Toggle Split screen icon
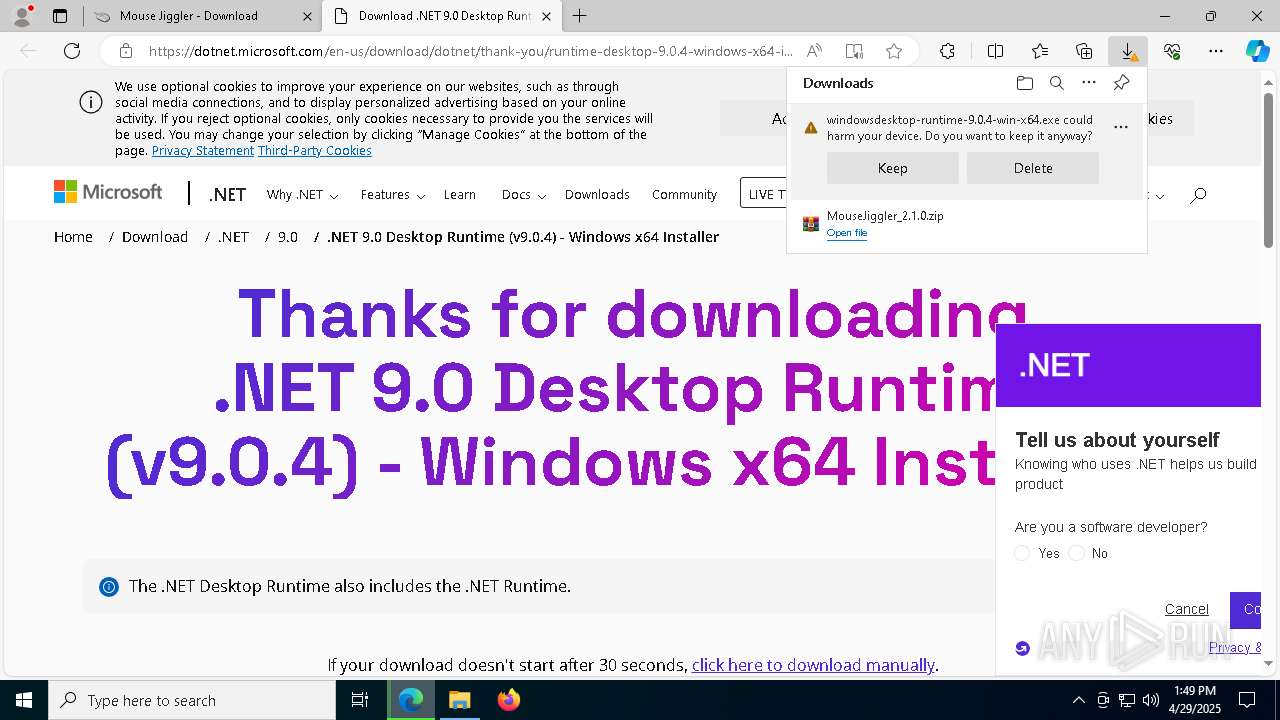Viewport: 1280px width, 720px height. (995, 51)
